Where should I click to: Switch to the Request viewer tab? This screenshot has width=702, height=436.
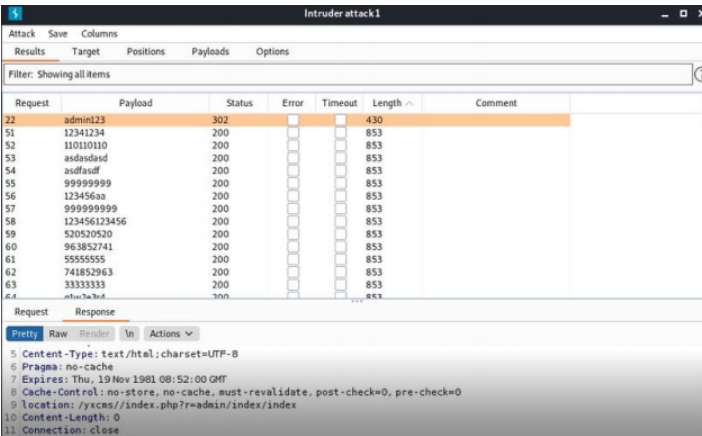pyautogui.click(x=31, y=312)
